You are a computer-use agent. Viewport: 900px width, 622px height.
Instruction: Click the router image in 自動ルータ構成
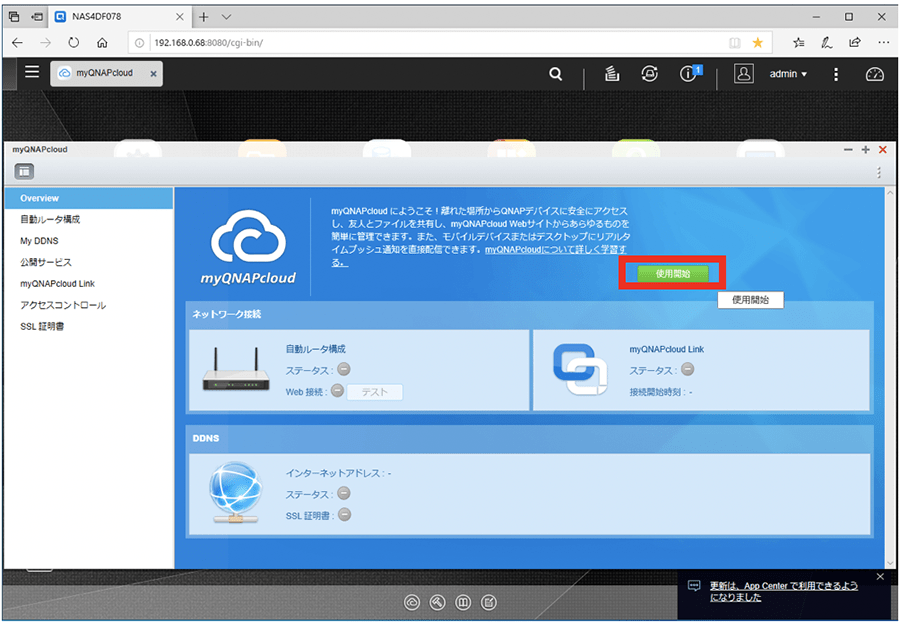[236, 370]
